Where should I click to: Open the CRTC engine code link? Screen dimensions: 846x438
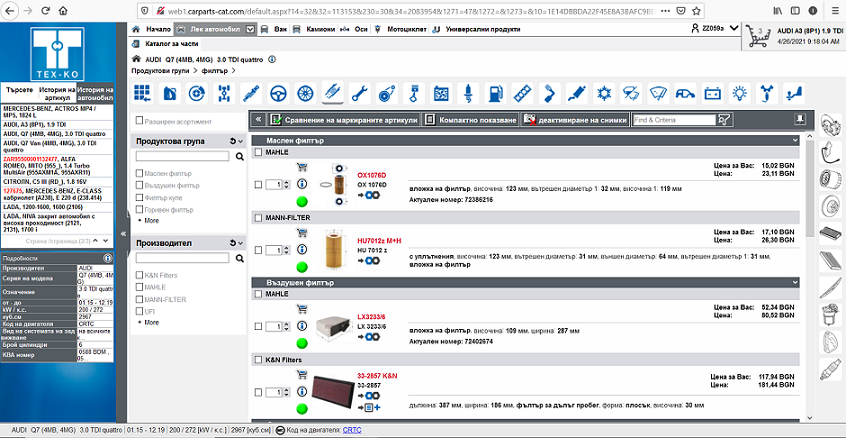[x=352, y=430]
